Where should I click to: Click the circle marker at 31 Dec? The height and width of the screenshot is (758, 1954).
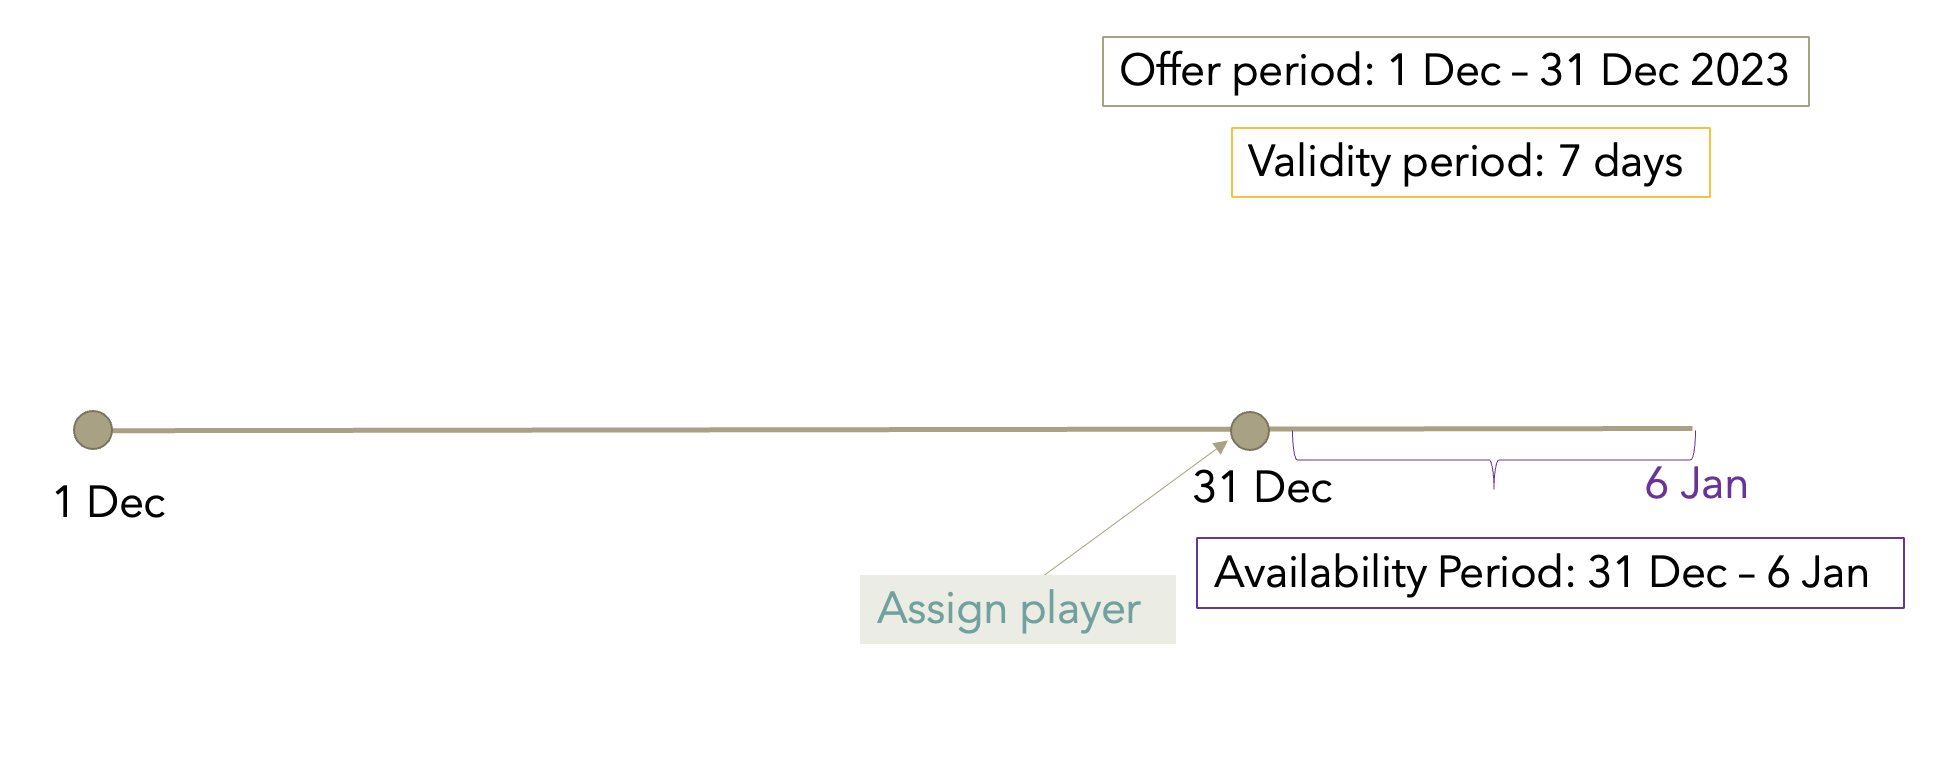(x=1249, y=431)
